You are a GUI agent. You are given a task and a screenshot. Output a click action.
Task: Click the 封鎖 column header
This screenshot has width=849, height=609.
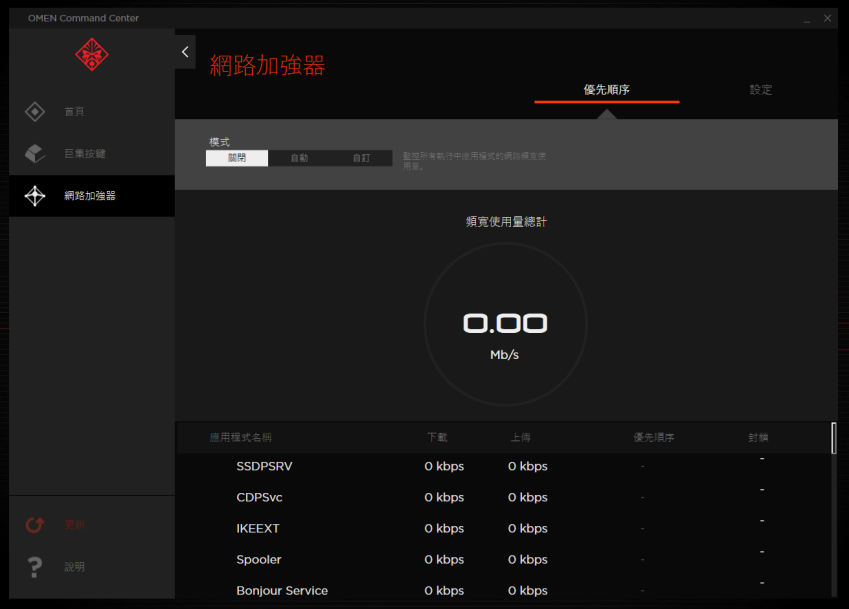[x=758, y=437]
